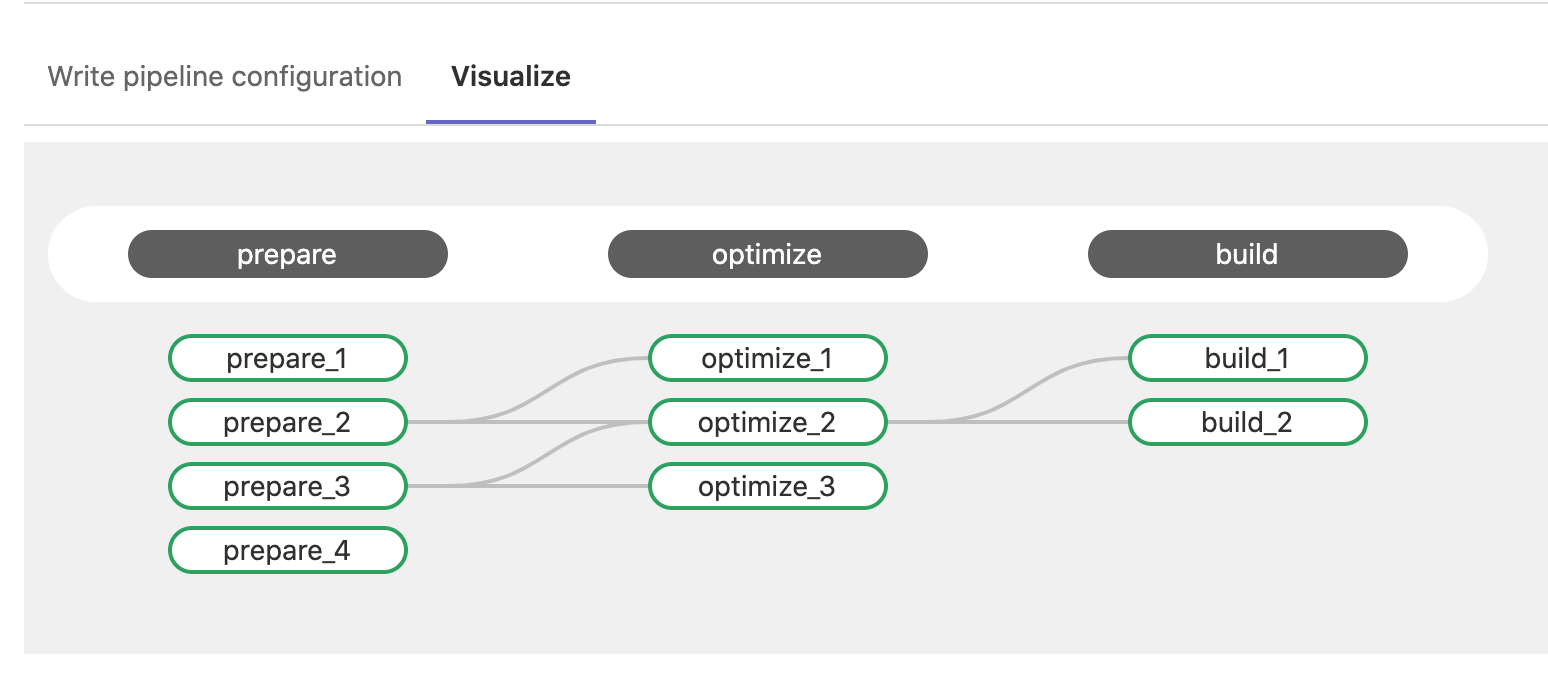1548x678 pixels.
Task: Select the prepare_3 job node
Action: point(287,486)
